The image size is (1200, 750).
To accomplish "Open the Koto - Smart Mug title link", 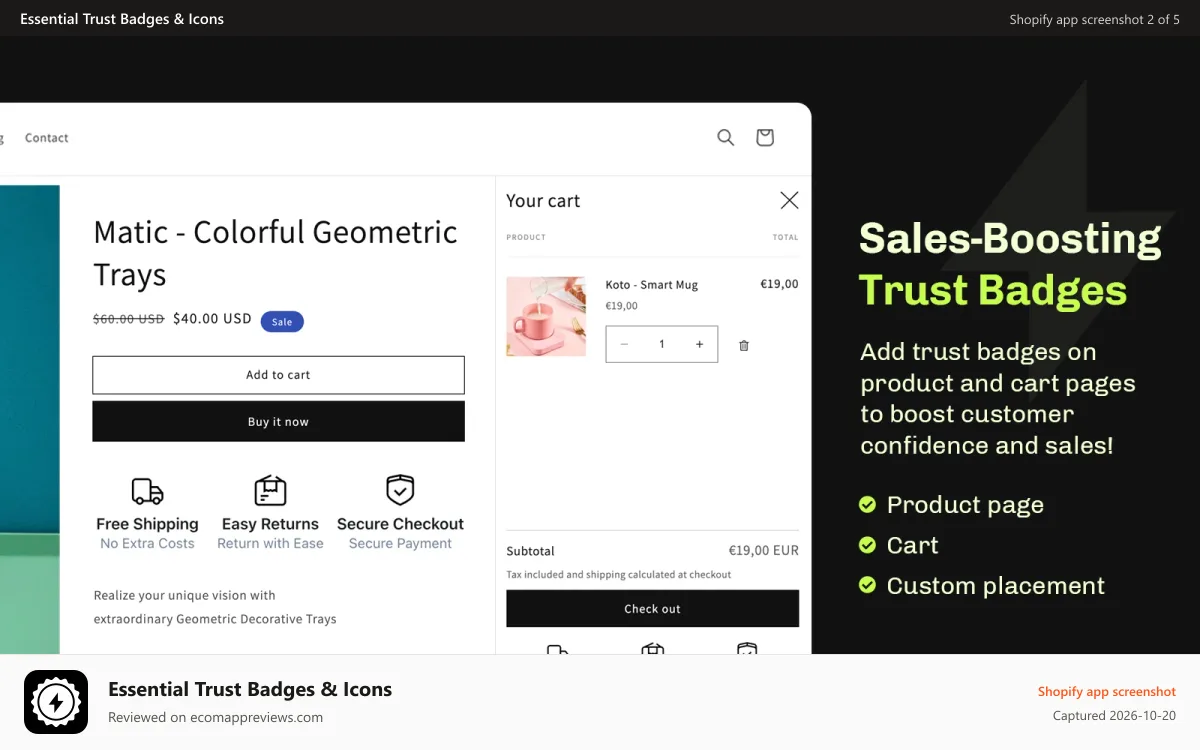I will click(652, 285).
